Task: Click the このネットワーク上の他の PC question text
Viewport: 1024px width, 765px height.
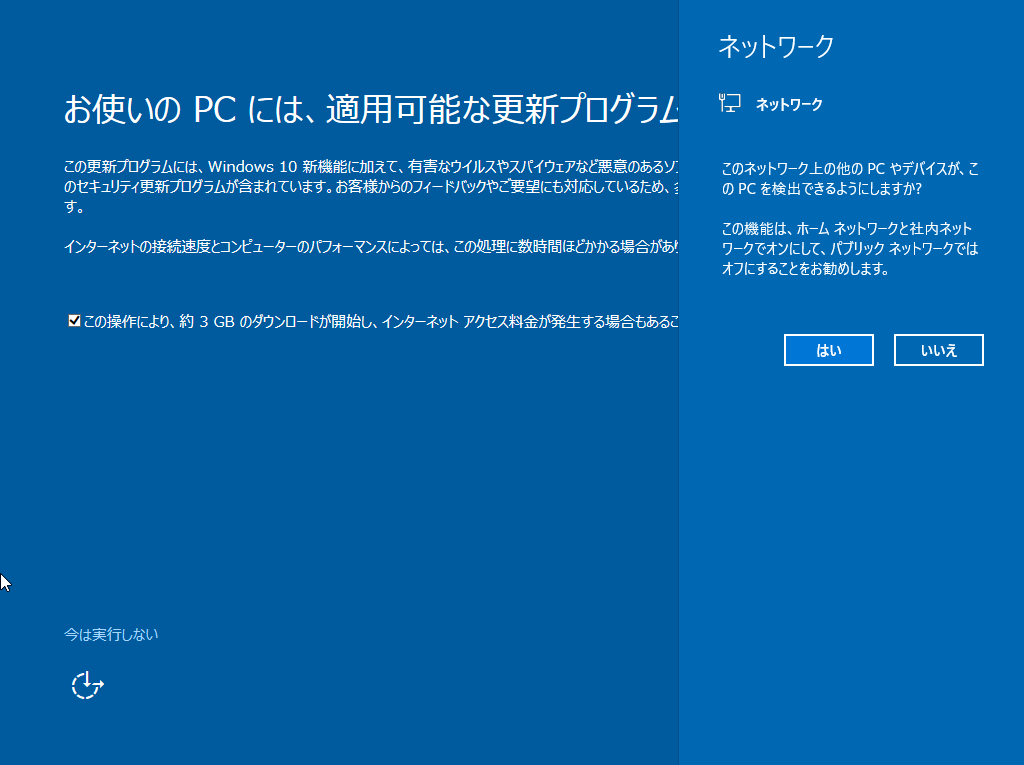Action: tap(850, 178)
